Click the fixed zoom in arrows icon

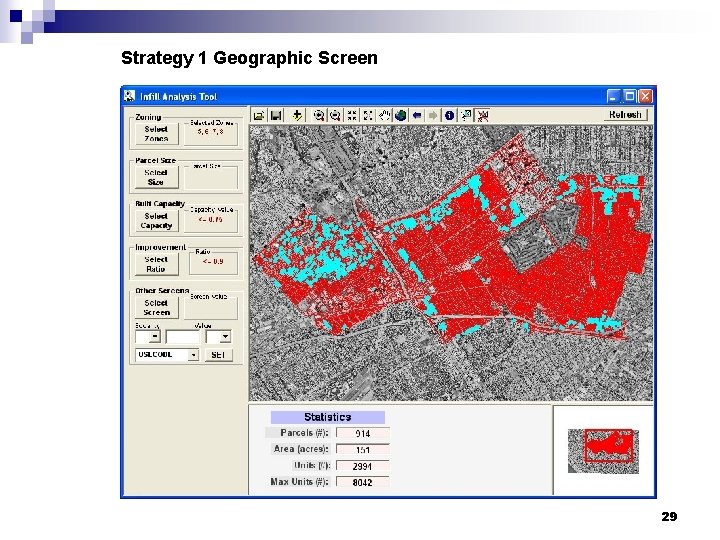click(x=352, y=115)
